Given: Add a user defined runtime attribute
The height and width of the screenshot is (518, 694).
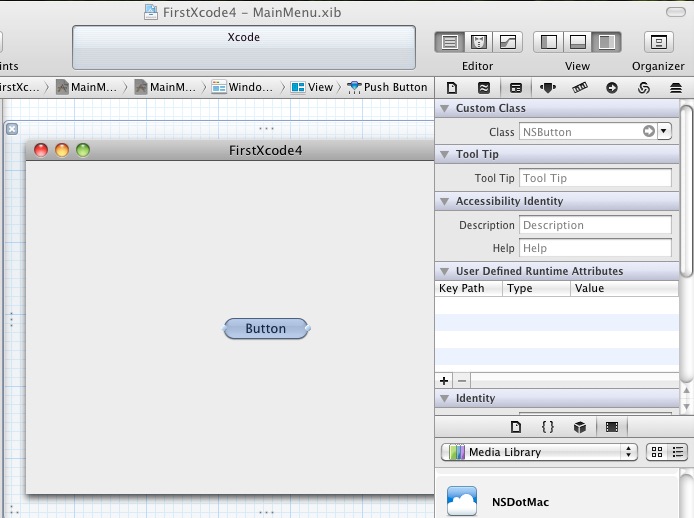Looking at the screenshot, I should 444,380.
